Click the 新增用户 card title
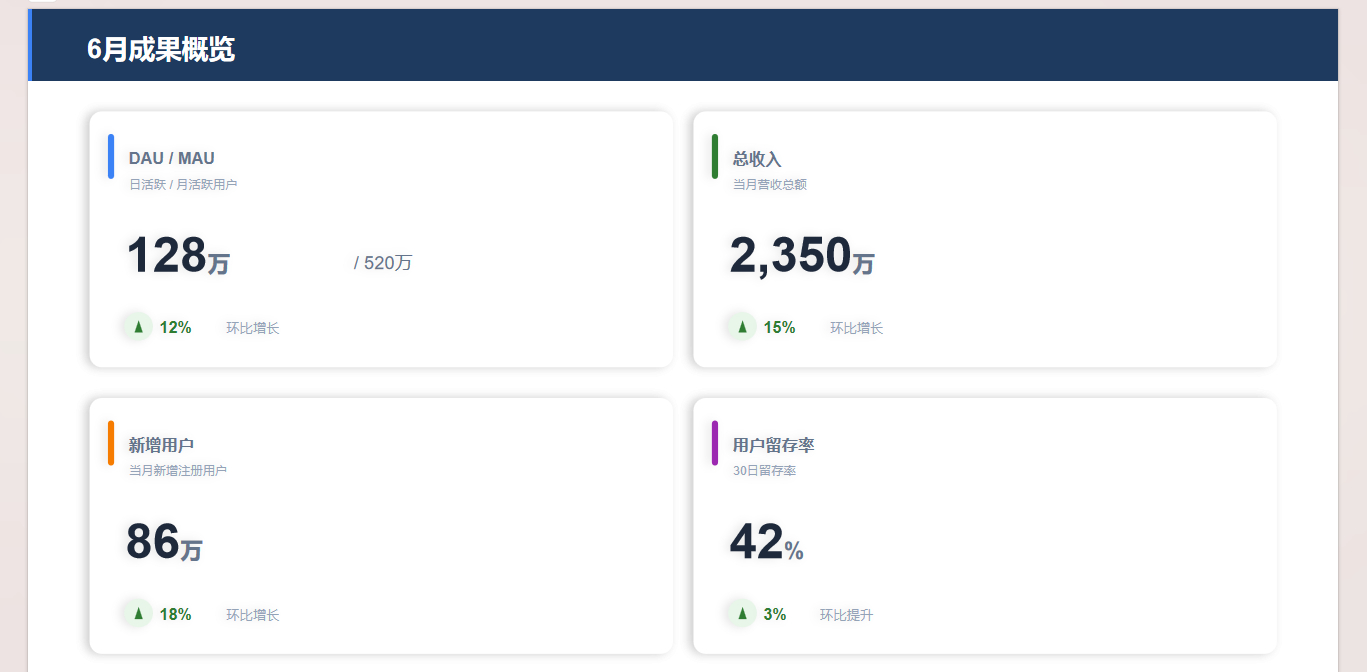 point(161,445)
